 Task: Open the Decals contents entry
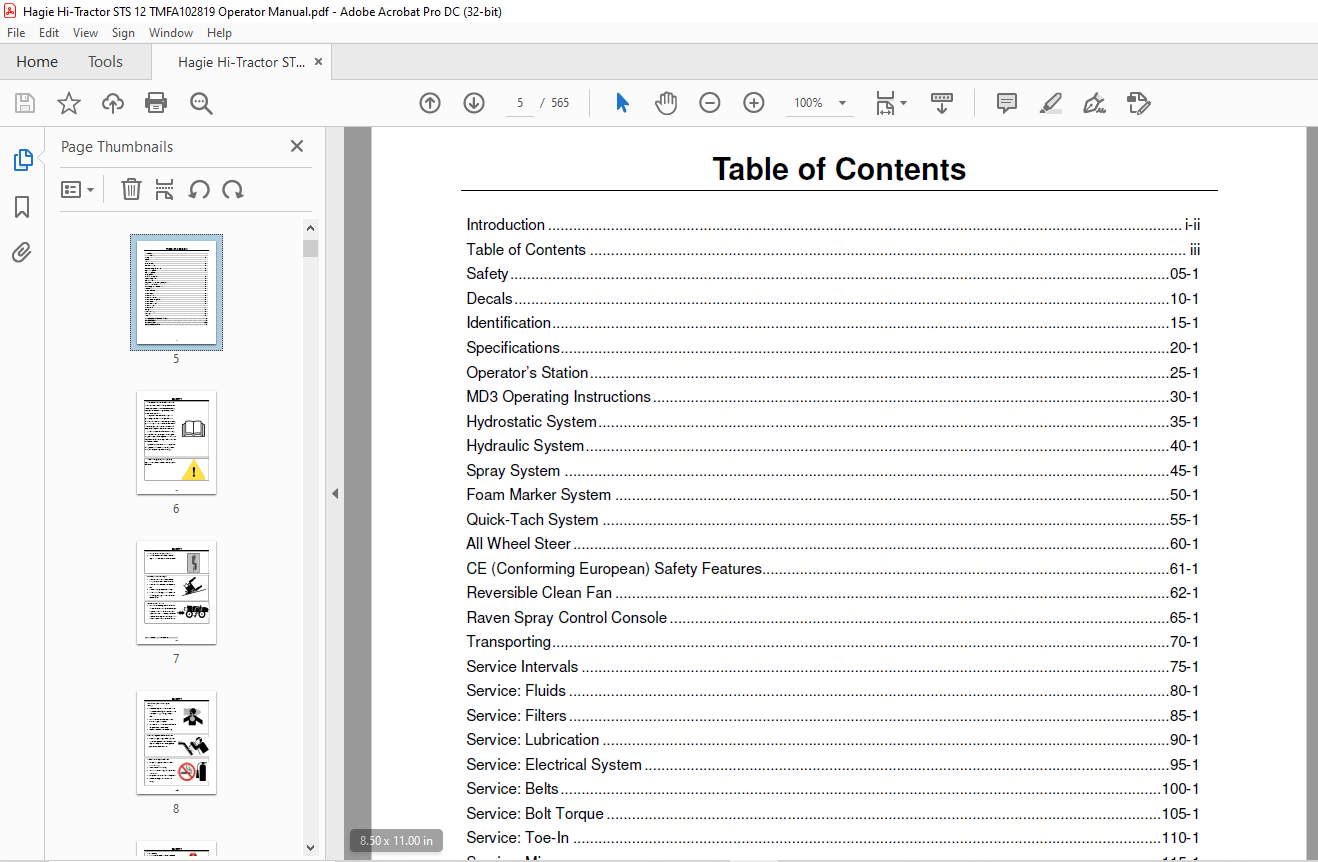point(832,298)
